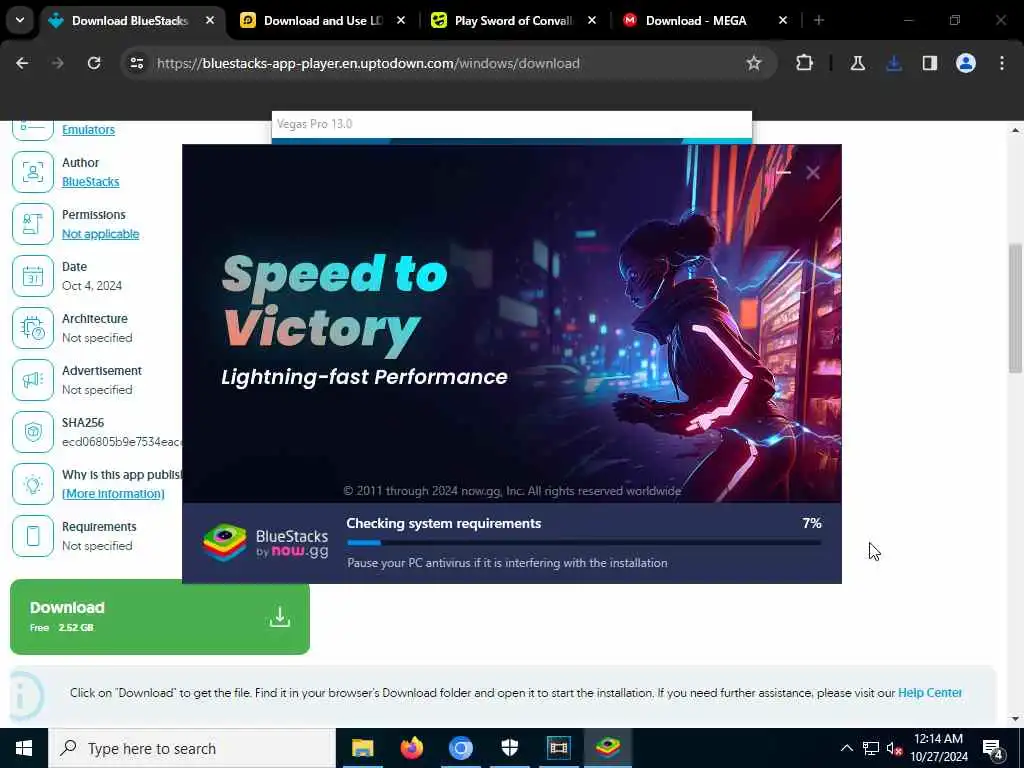Open Windows Security shield on taskbar
1024x768 pixels.
tap(509, 748)
